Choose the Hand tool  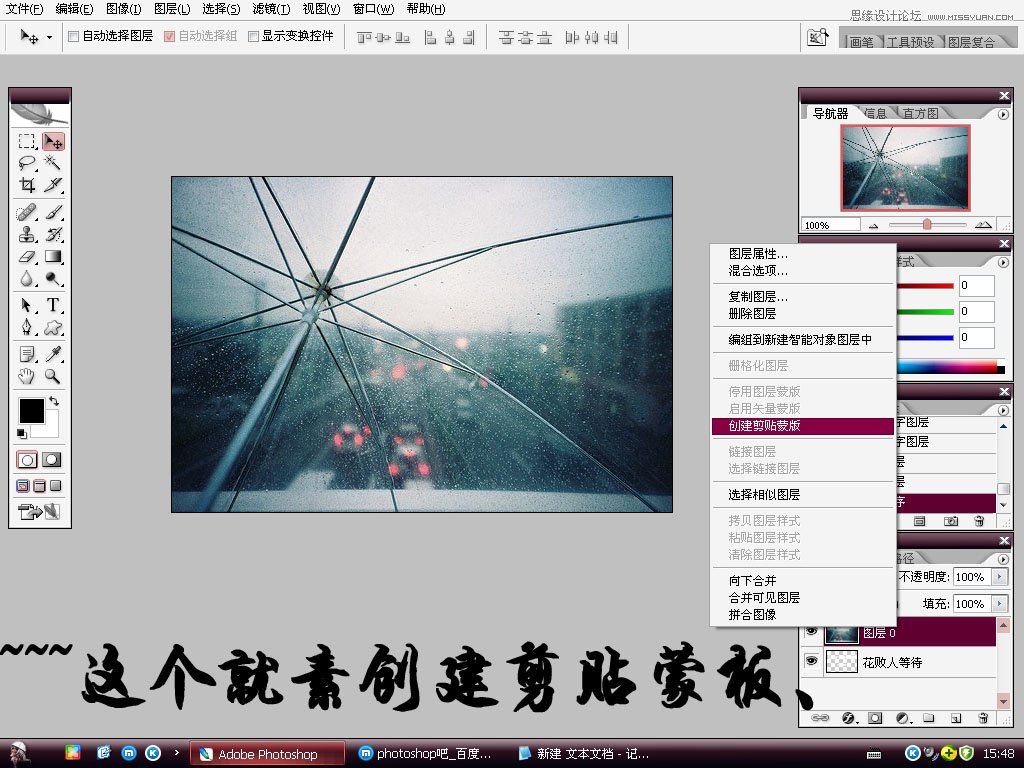point(27,376)
